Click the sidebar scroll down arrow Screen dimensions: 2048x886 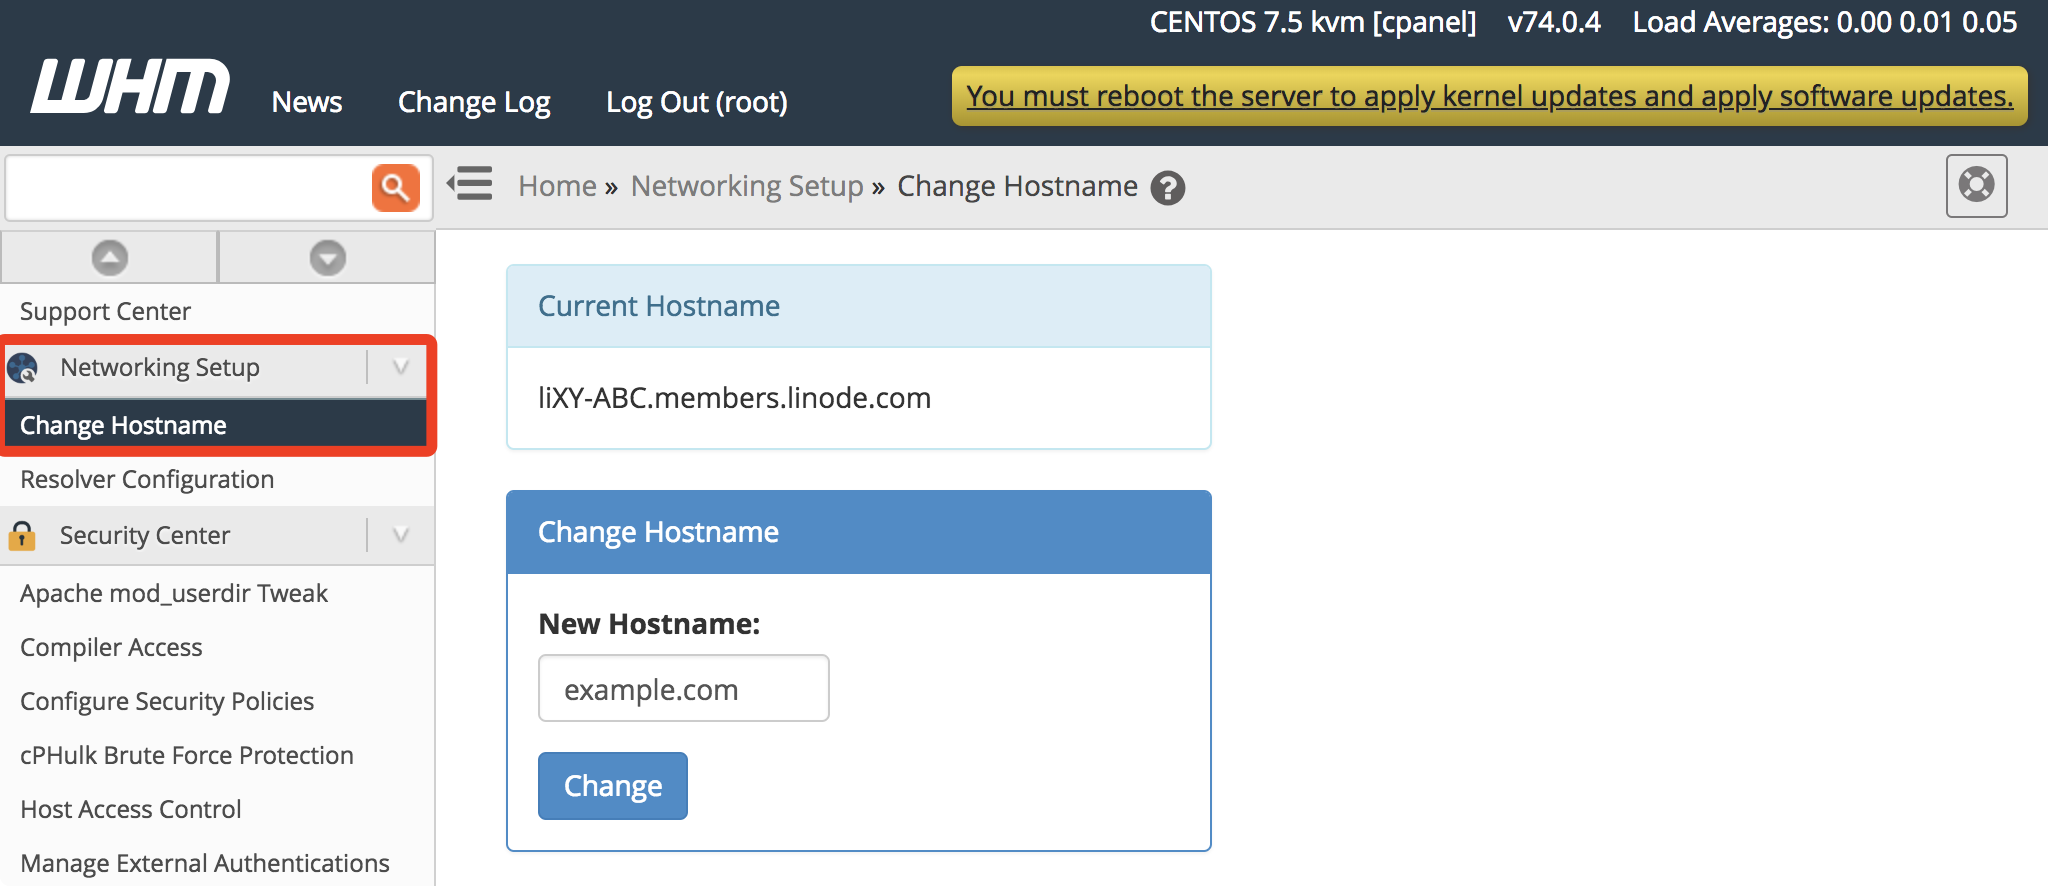[x=327, y=258]
